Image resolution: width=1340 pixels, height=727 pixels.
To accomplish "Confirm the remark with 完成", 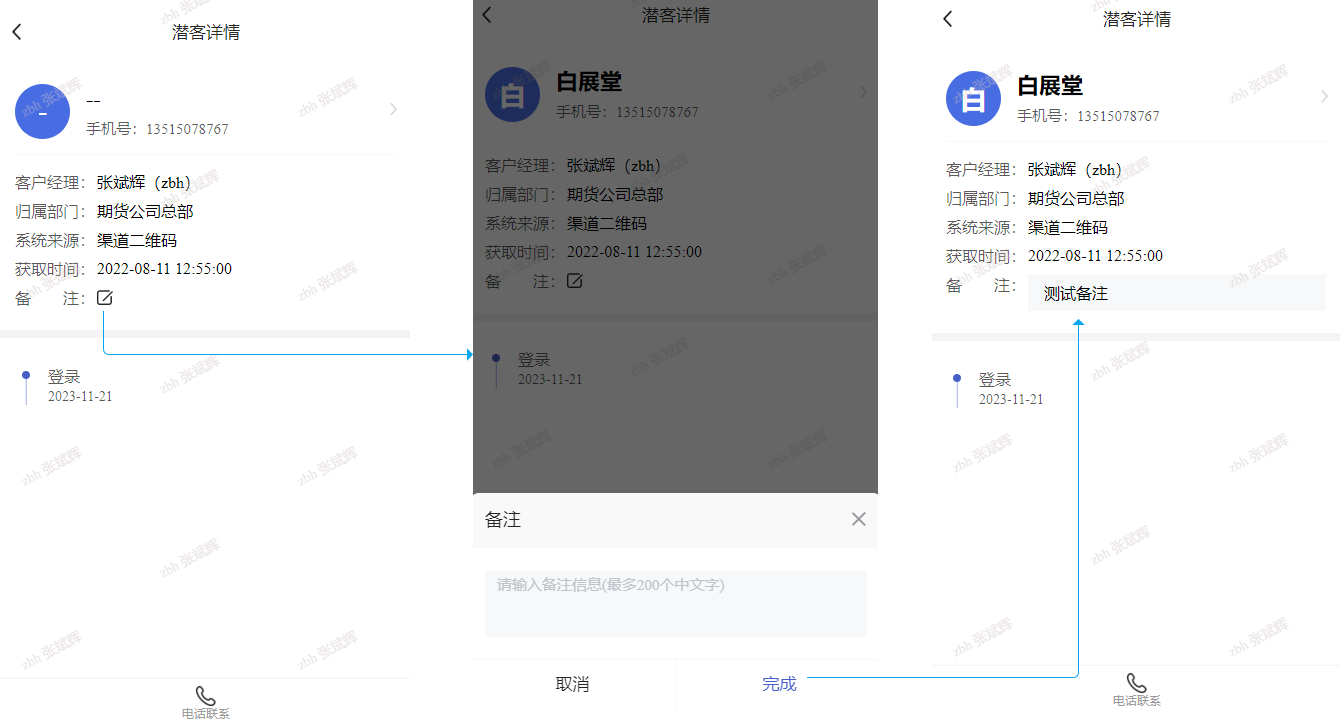I will 779,684.
